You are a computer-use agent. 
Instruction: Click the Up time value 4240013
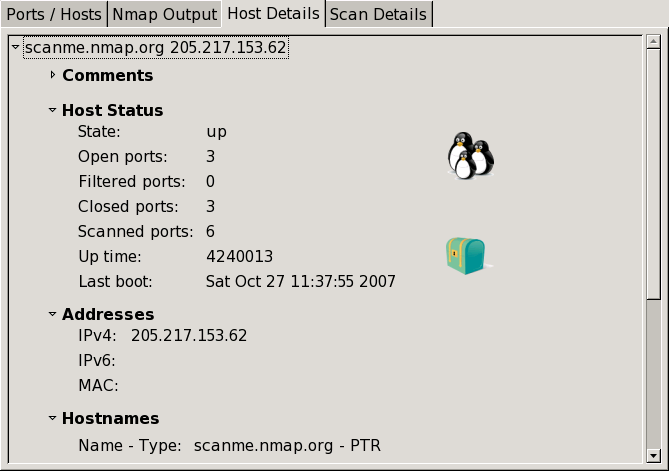(239, 256)
